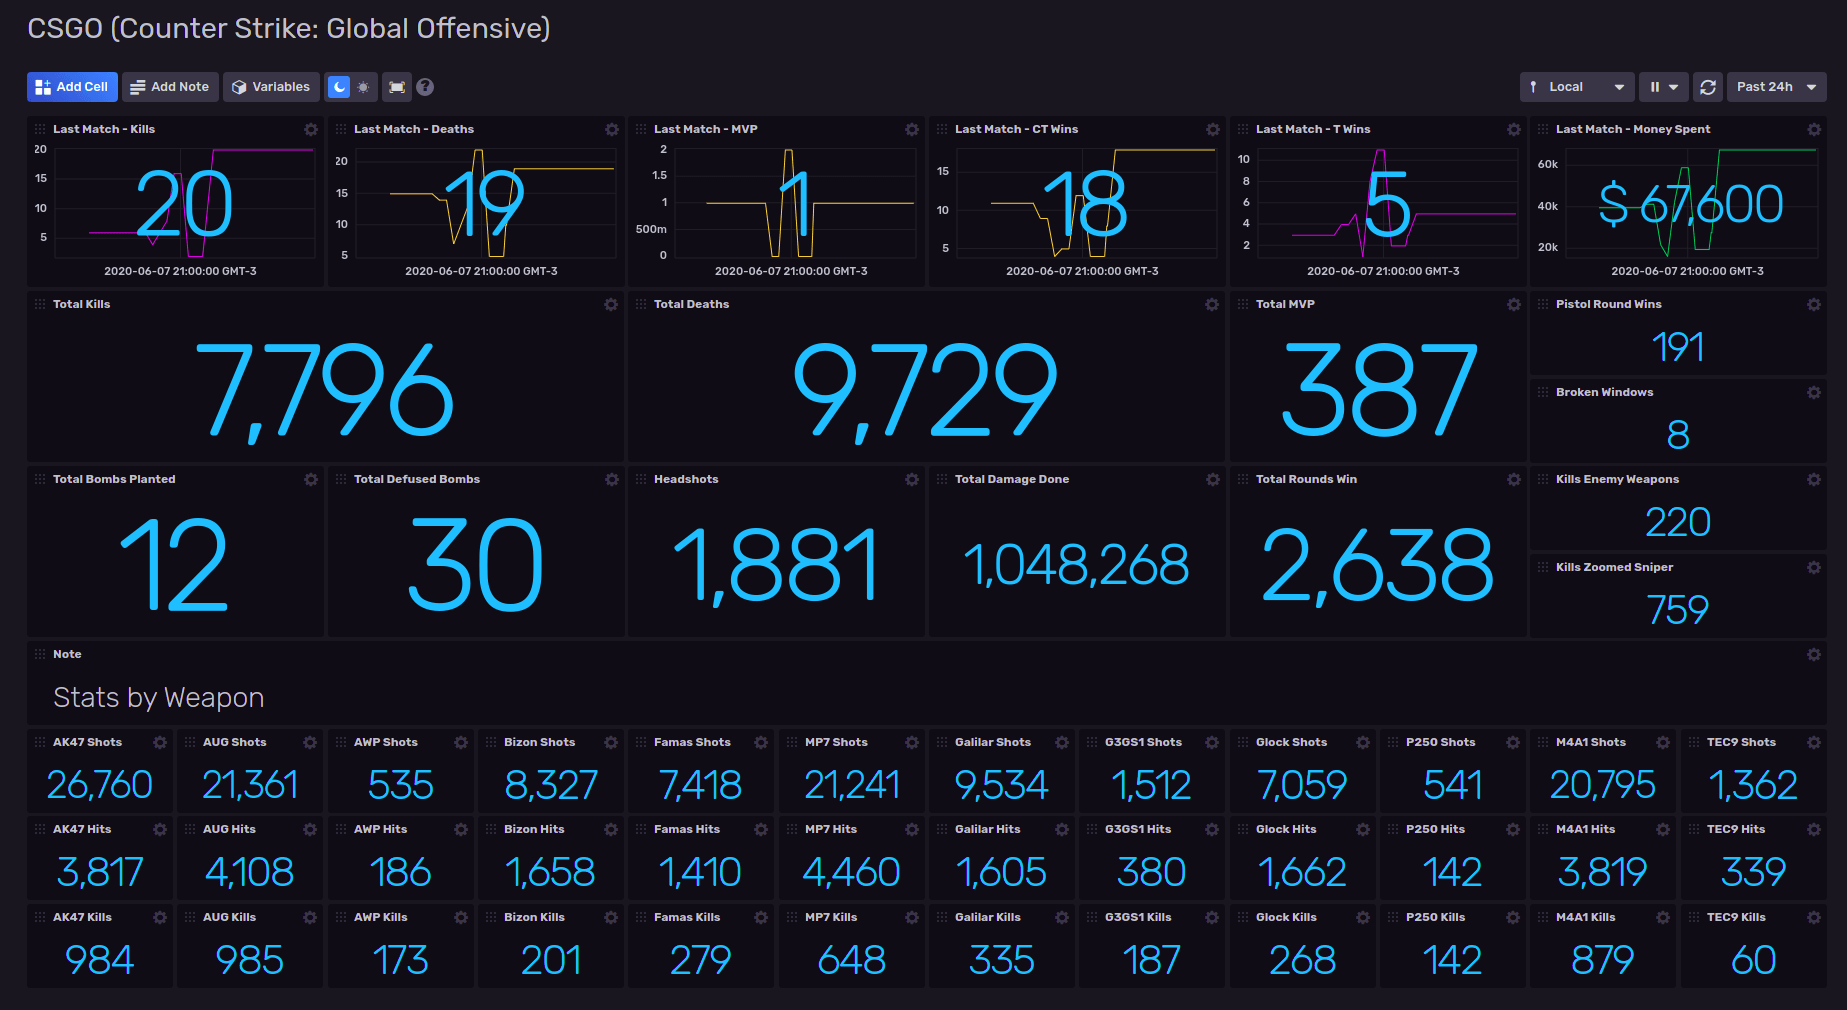Screen dimensions: 1847x1010
Task: Click the Total Damage Done value 1,048,268
Action: (1077, 565)
